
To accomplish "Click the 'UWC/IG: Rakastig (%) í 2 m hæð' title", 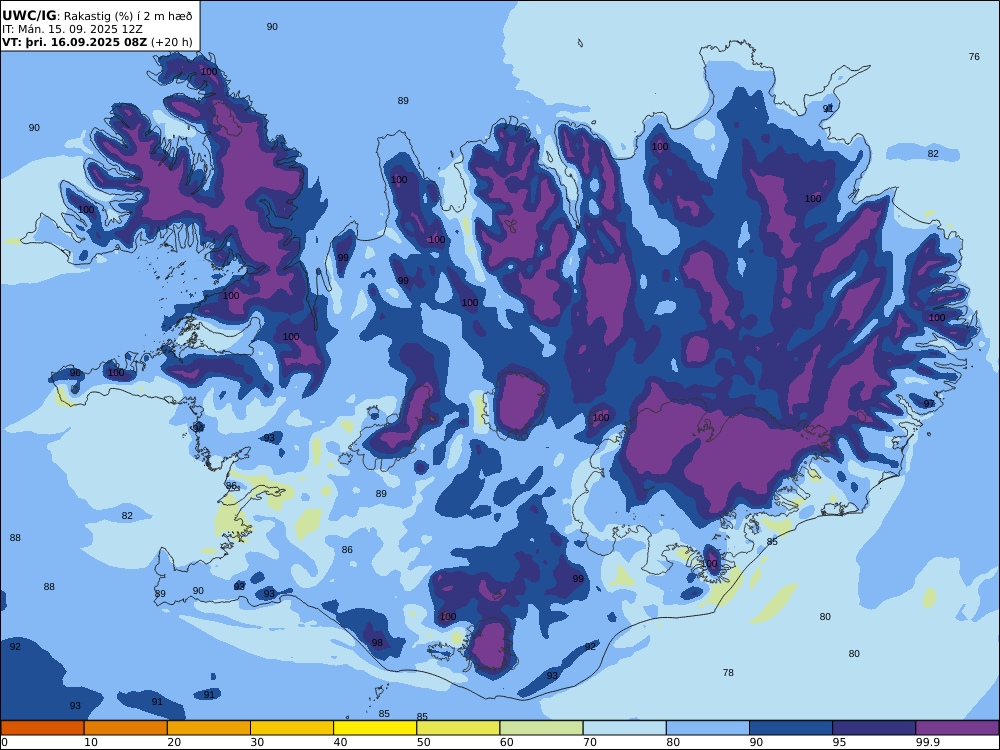I will coord(97,16).
